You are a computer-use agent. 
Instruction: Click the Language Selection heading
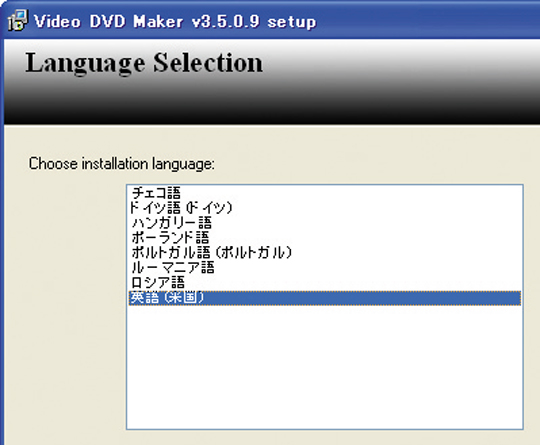tap(144, 63)
